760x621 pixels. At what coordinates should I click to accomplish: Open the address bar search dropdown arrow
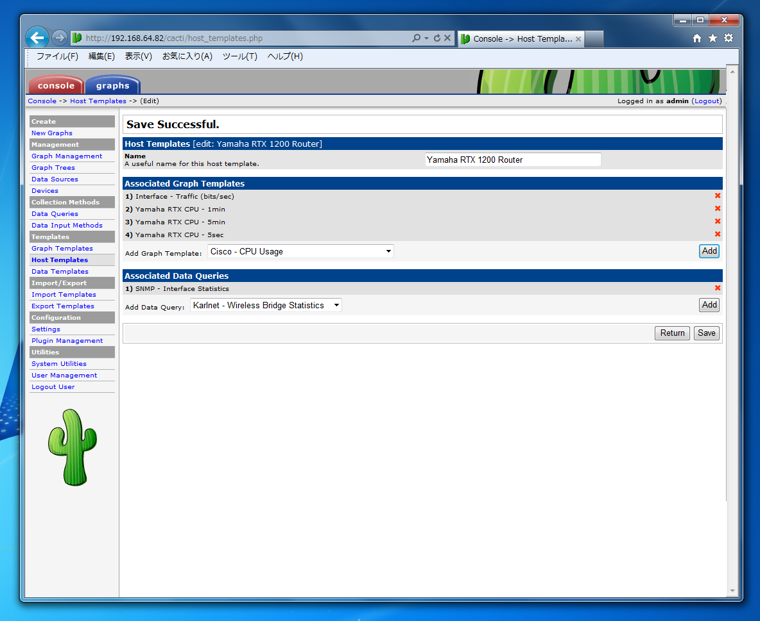(x=427, y=38)
